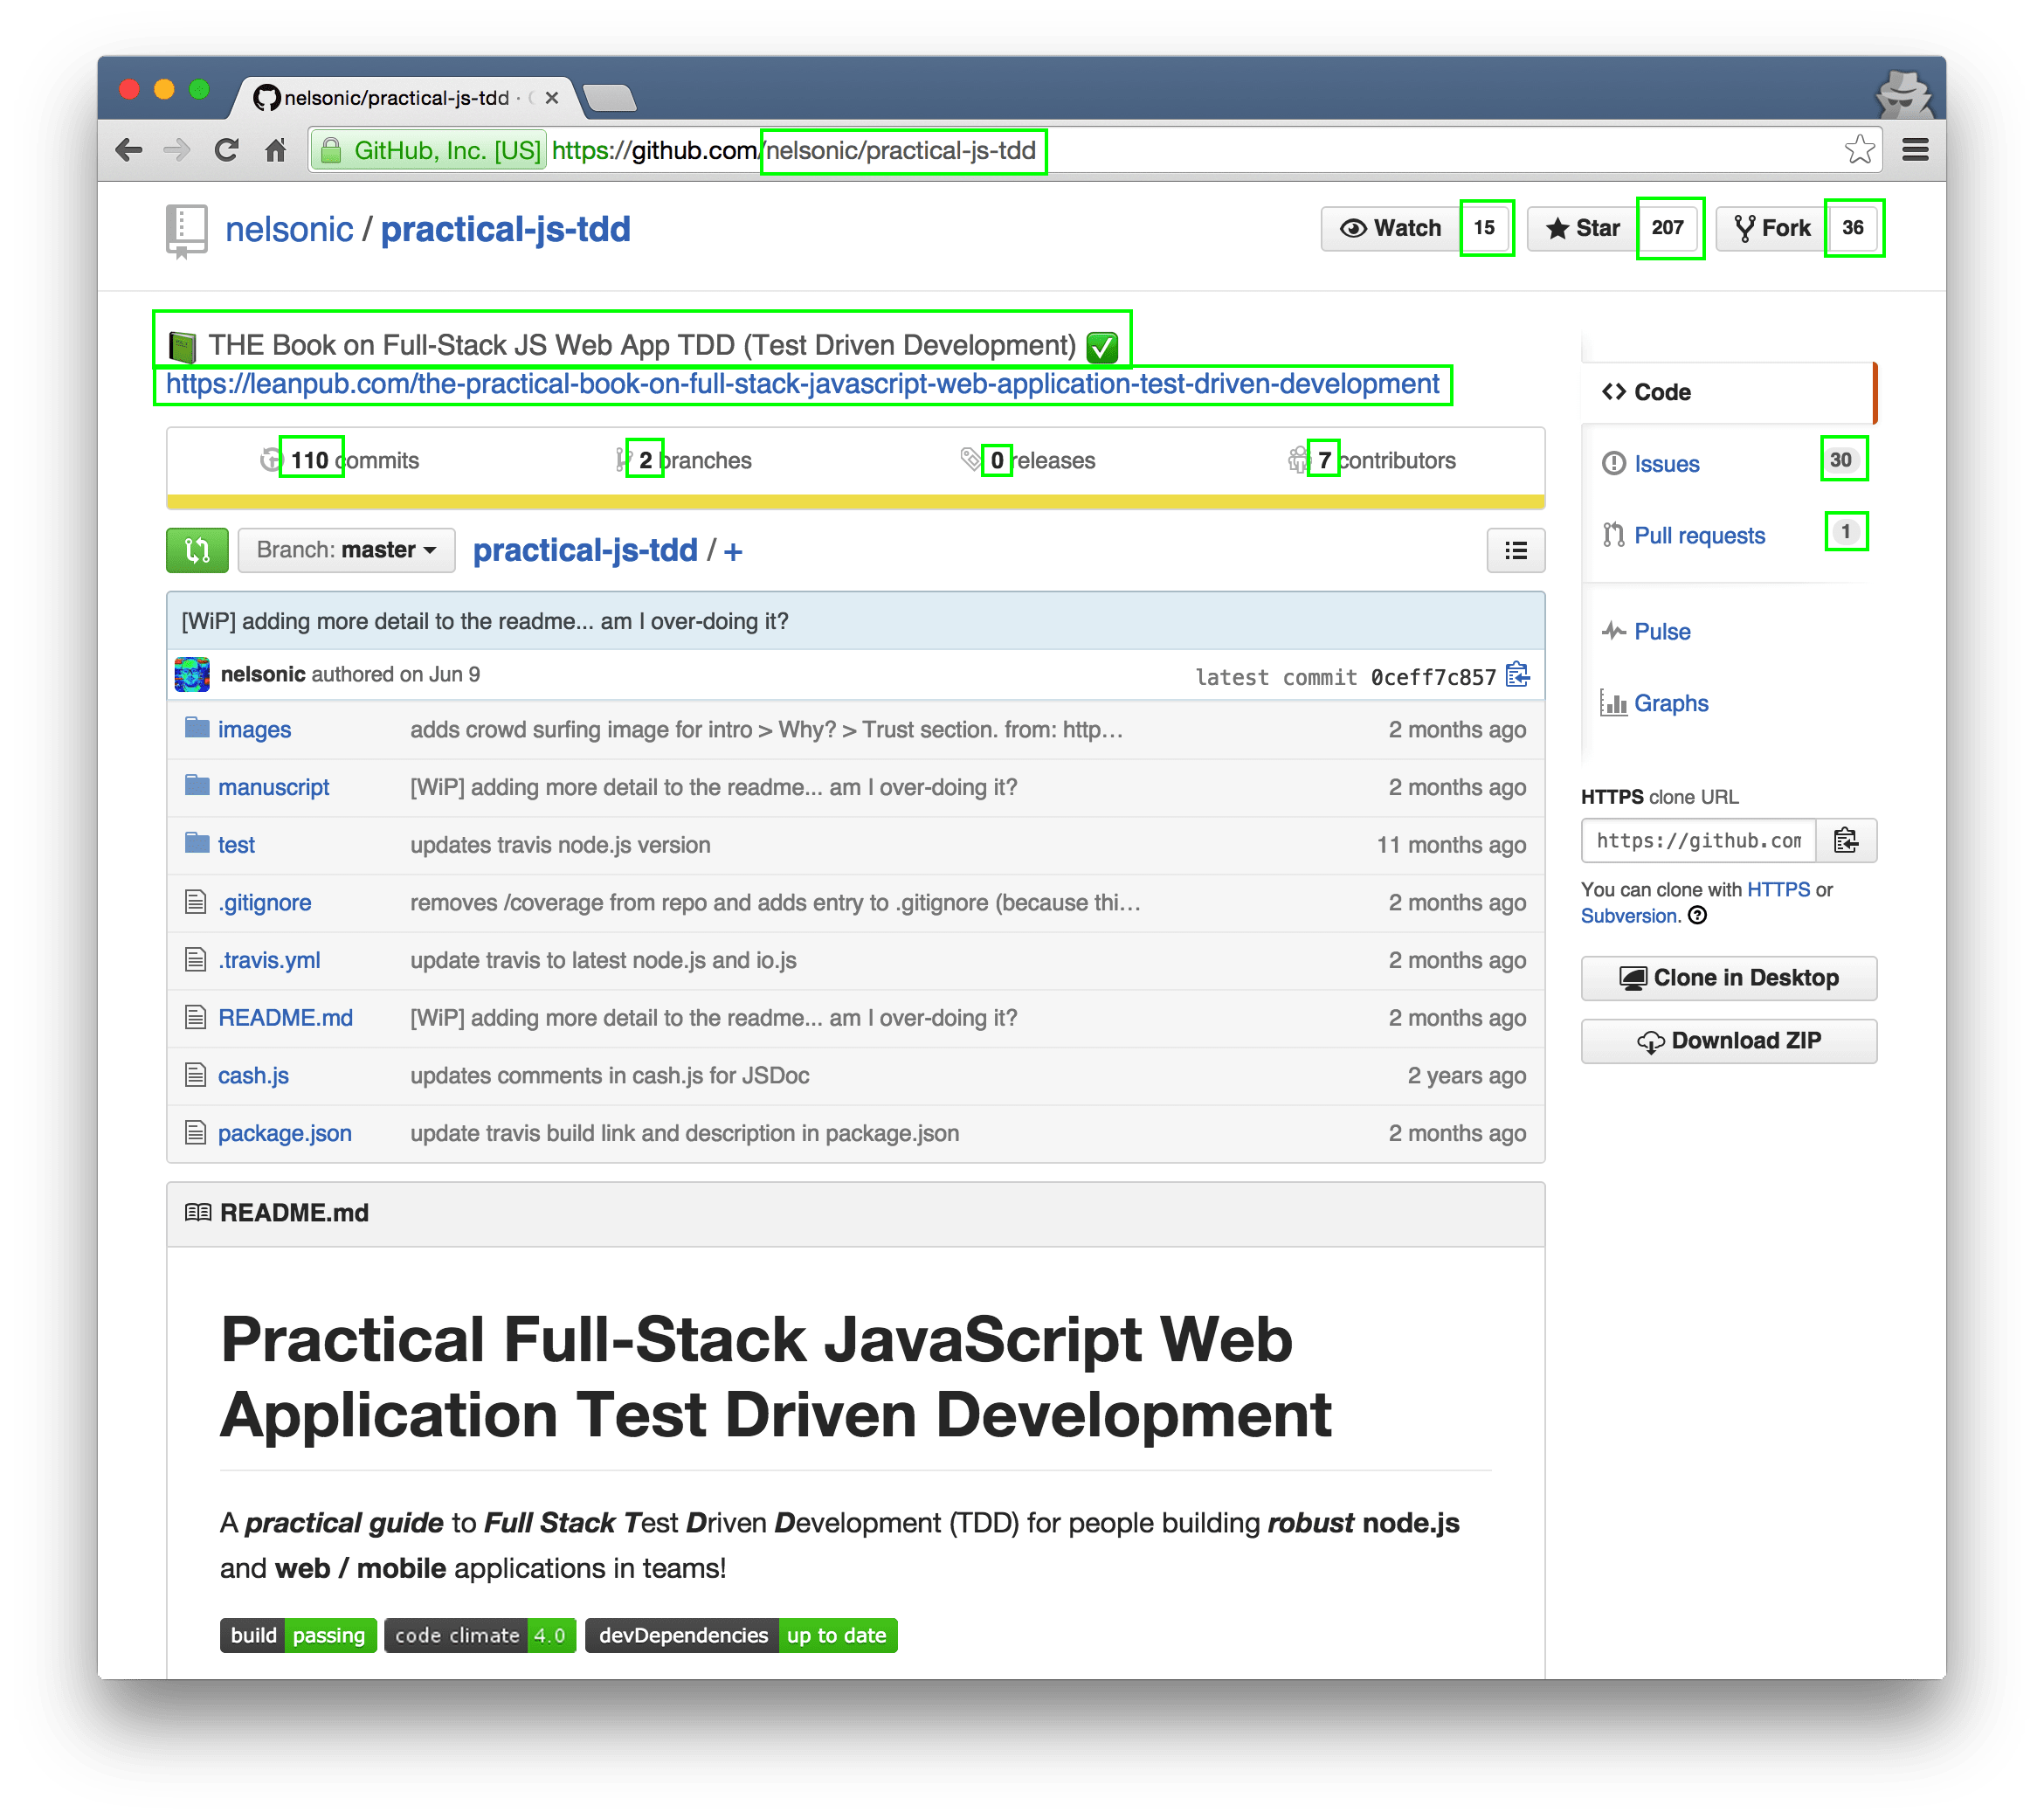Bookmark page with star icon in address bar

point(1859,149)
